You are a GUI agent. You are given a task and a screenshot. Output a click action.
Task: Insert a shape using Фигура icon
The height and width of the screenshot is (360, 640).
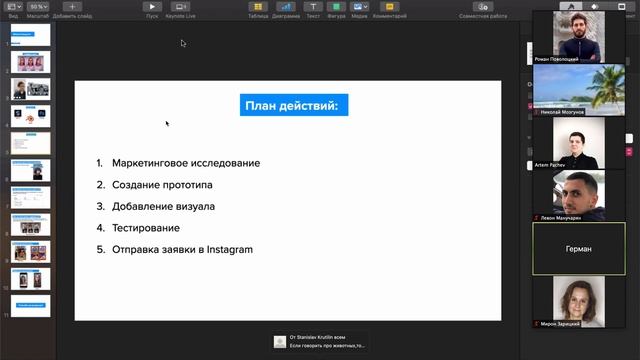click(336, 7)
